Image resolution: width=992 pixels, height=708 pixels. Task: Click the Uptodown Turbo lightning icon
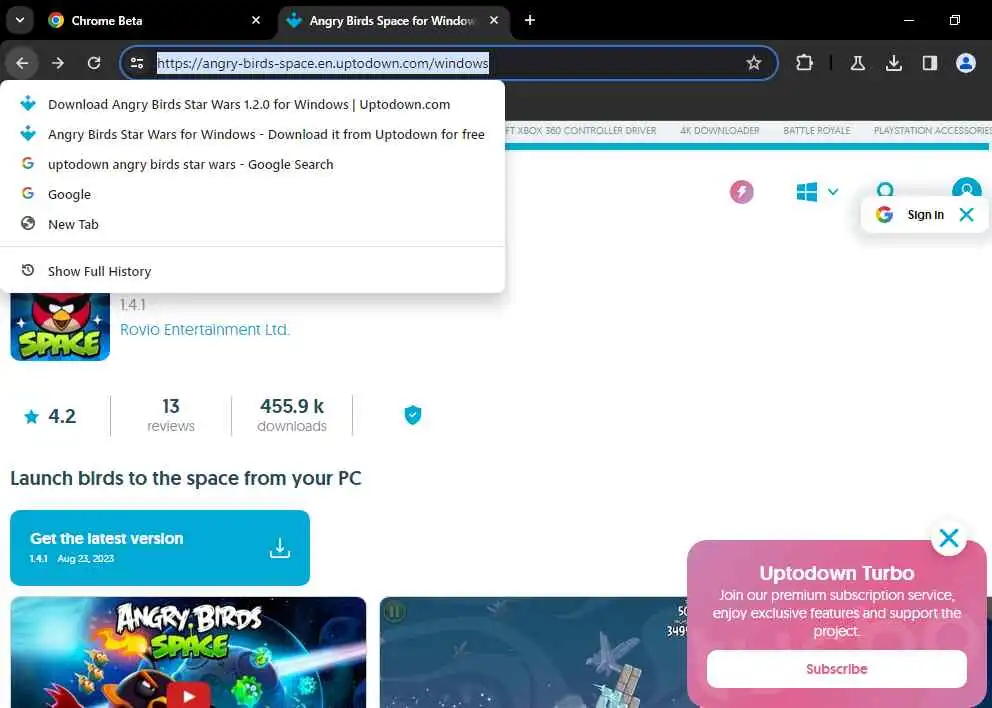741,192
